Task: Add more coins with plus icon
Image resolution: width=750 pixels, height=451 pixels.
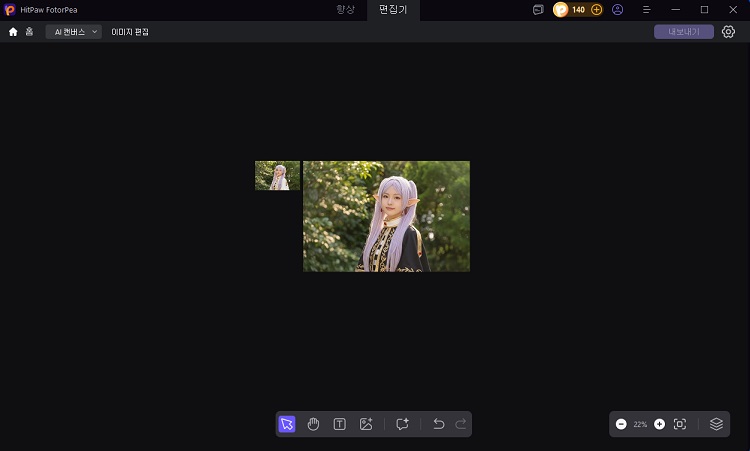Action: point(596,10)
